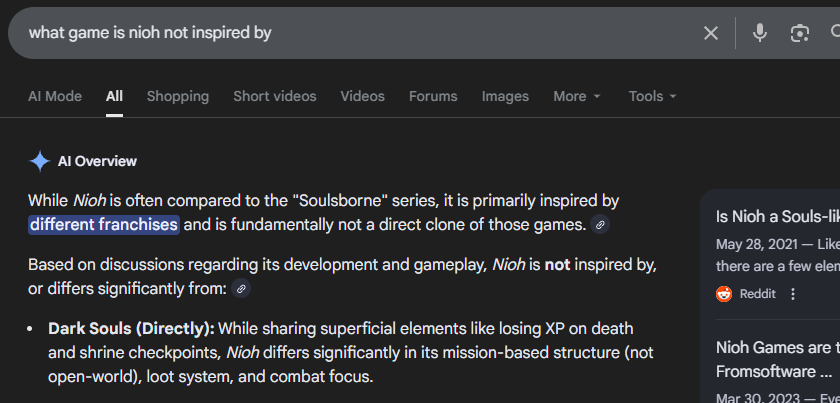Open the "Nioh Games are" Fromsoftware result
Screen dimensions: 840x403
[x=777, y=359]
